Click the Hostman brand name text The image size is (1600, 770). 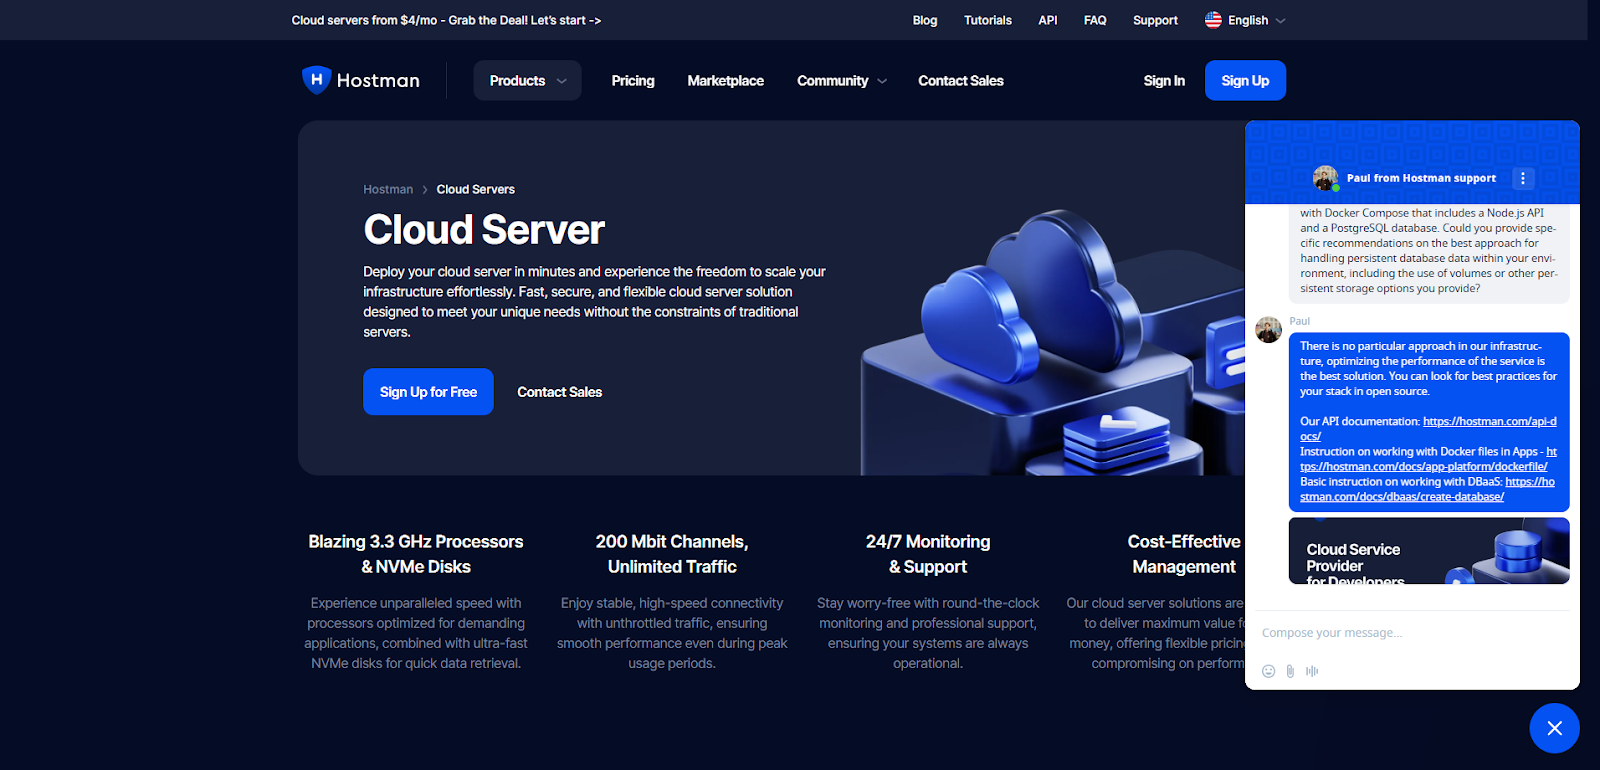[x=378, y=81]
